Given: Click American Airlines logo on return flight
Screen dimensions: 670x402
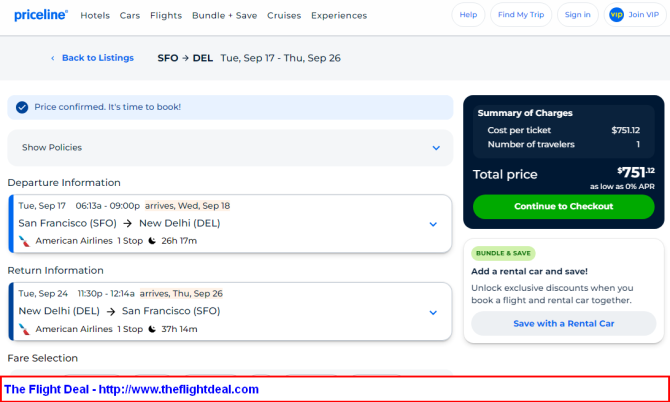Looking at the screenshot, I should [x=24, y=329].
